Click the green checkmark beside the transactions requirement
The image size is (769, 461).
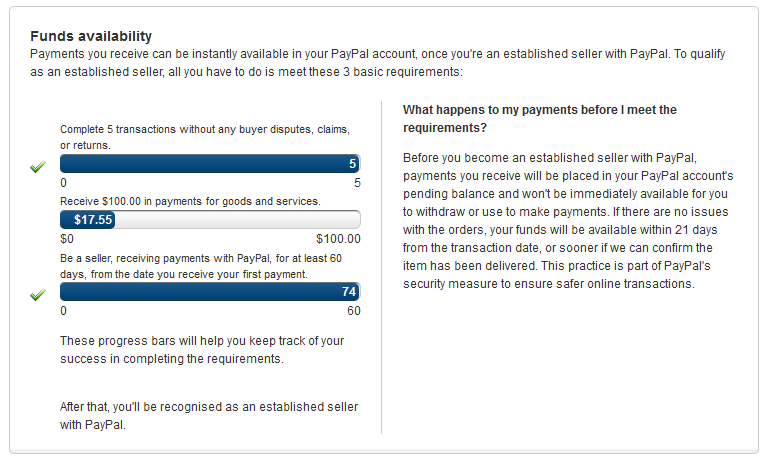tap(38, 167)
